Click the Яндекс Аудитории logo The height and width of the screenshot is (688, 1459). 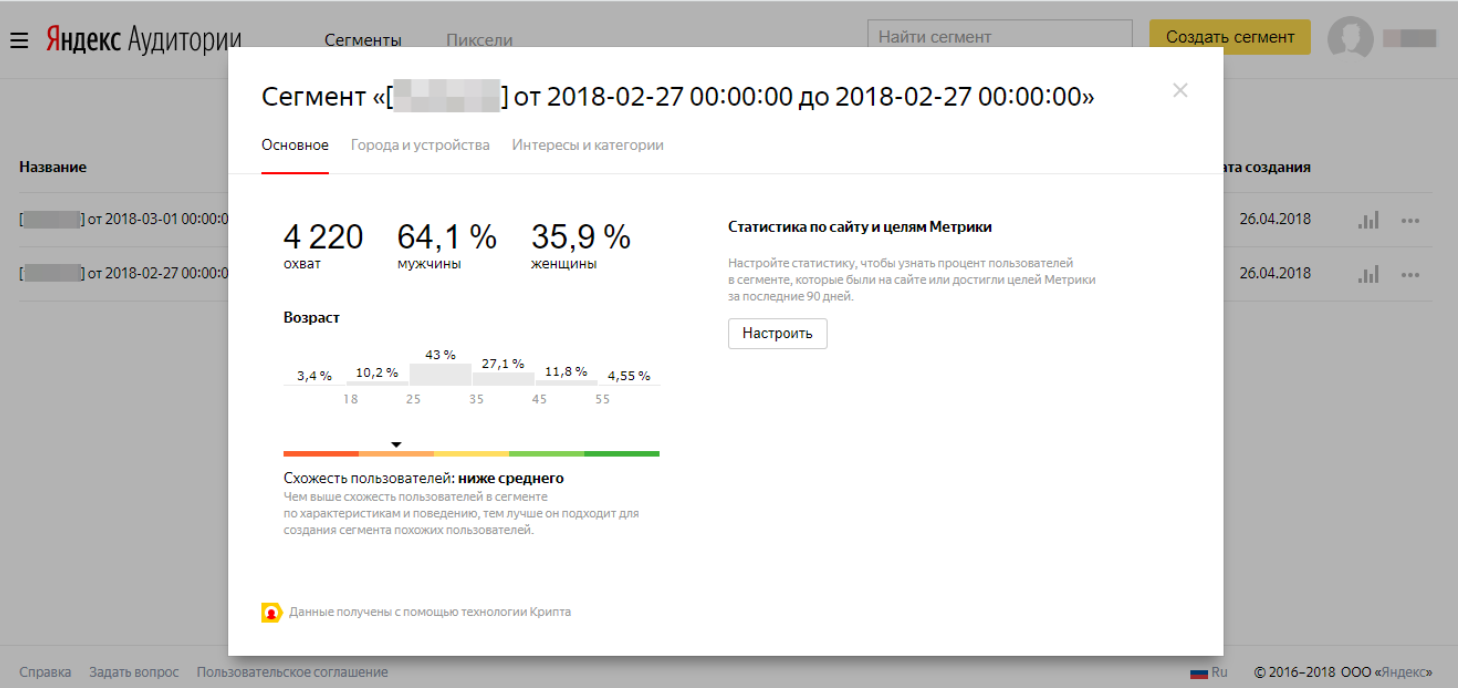tap(144, 39)
